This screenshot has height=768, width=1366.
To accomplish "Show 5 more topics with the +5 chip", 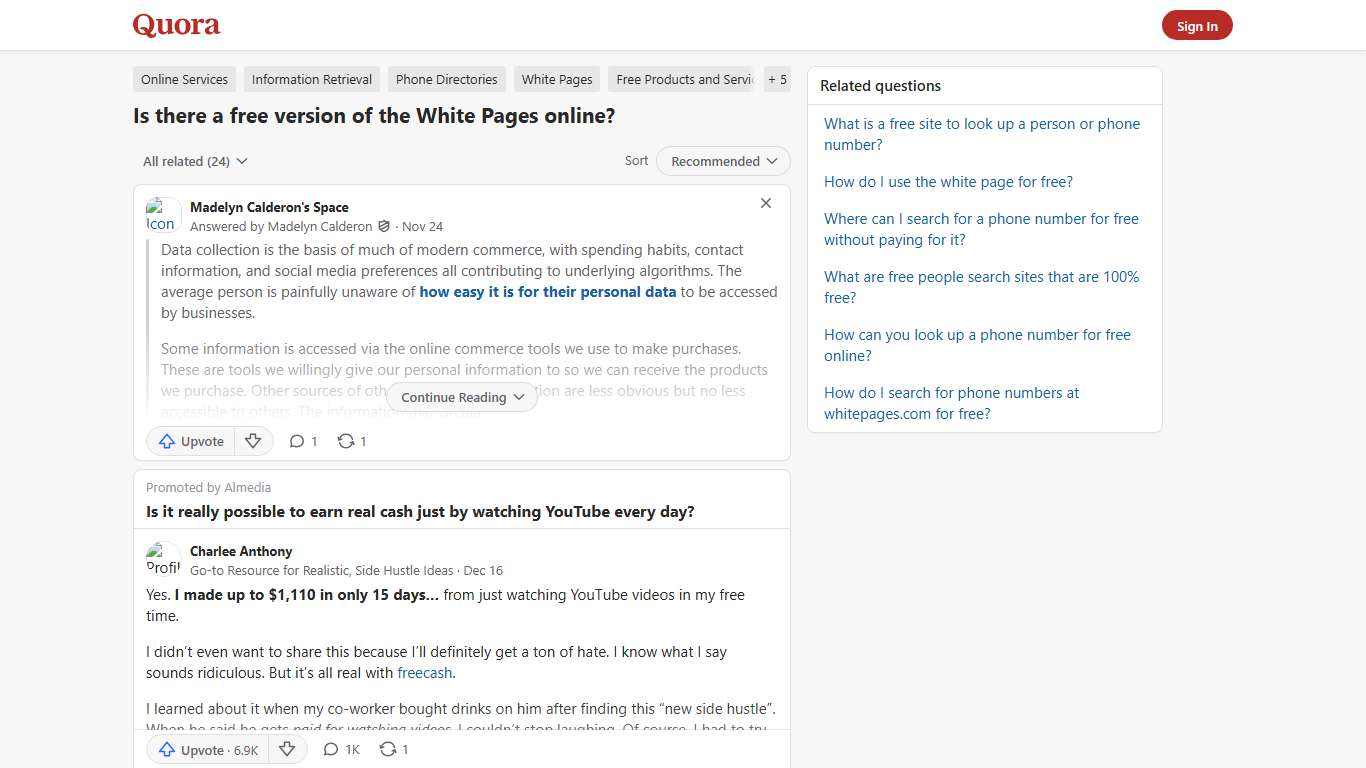I will 777,79.
